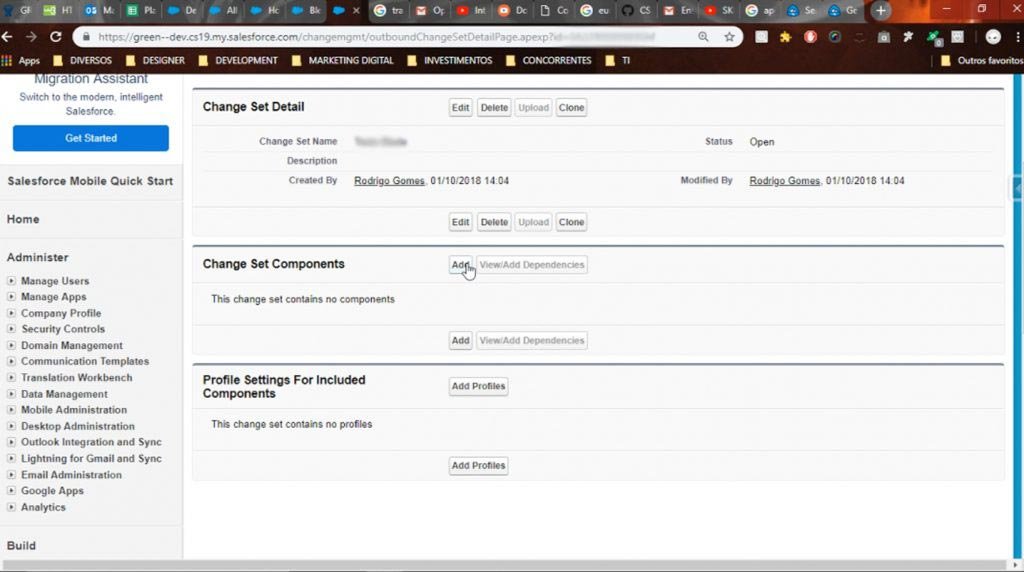This screenshot has height=572, width=1024.
Task: Open the Chrome three-dot menu
Action: pos(1017,37)
